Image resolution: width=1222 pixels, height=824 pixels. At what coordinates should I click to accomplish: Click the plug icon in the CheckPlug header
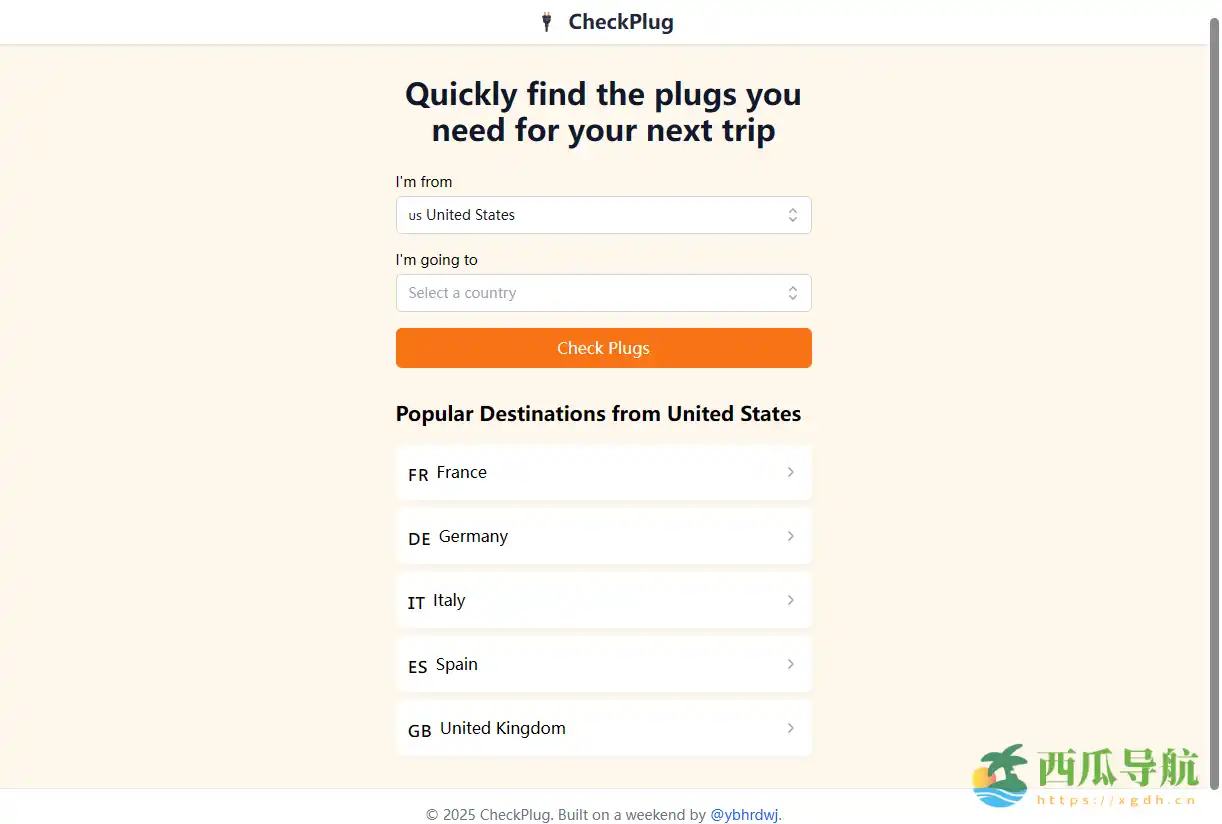(547, 21)
